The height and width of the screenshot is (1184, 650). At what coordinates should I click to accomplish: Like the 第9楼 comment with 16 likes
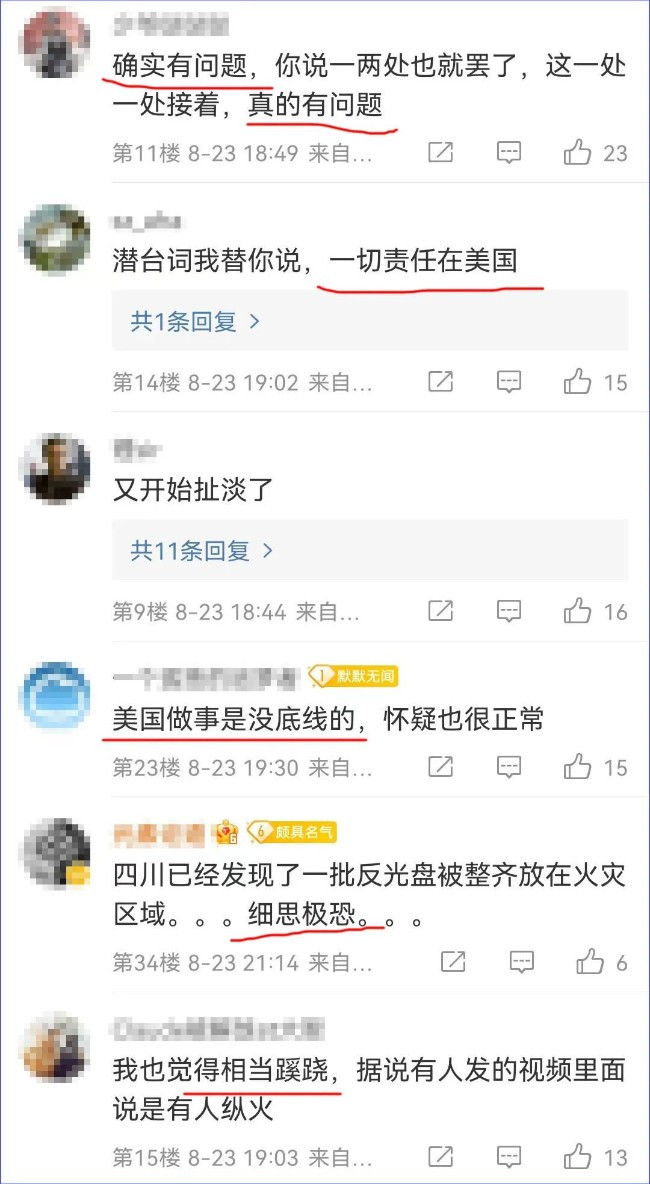tap(578, 611)
